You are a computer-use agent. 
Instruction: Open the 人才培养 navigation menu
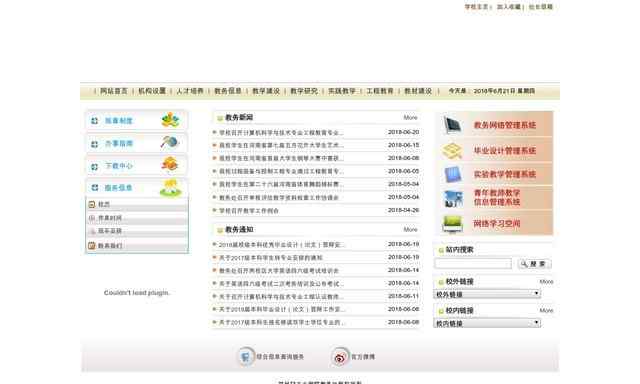(190, 91)
